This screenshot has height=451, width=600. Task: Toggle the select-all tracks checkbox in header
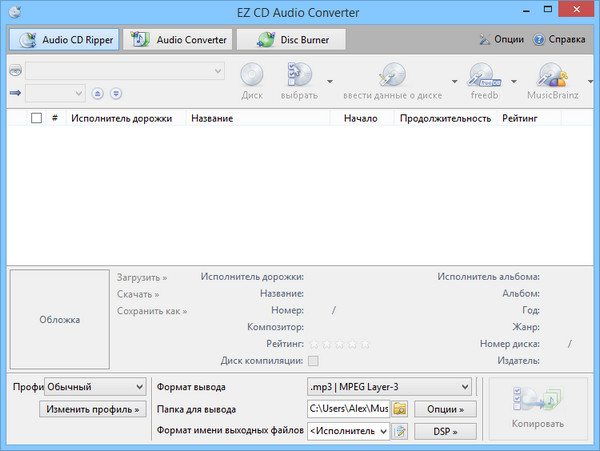coord(37,118)
